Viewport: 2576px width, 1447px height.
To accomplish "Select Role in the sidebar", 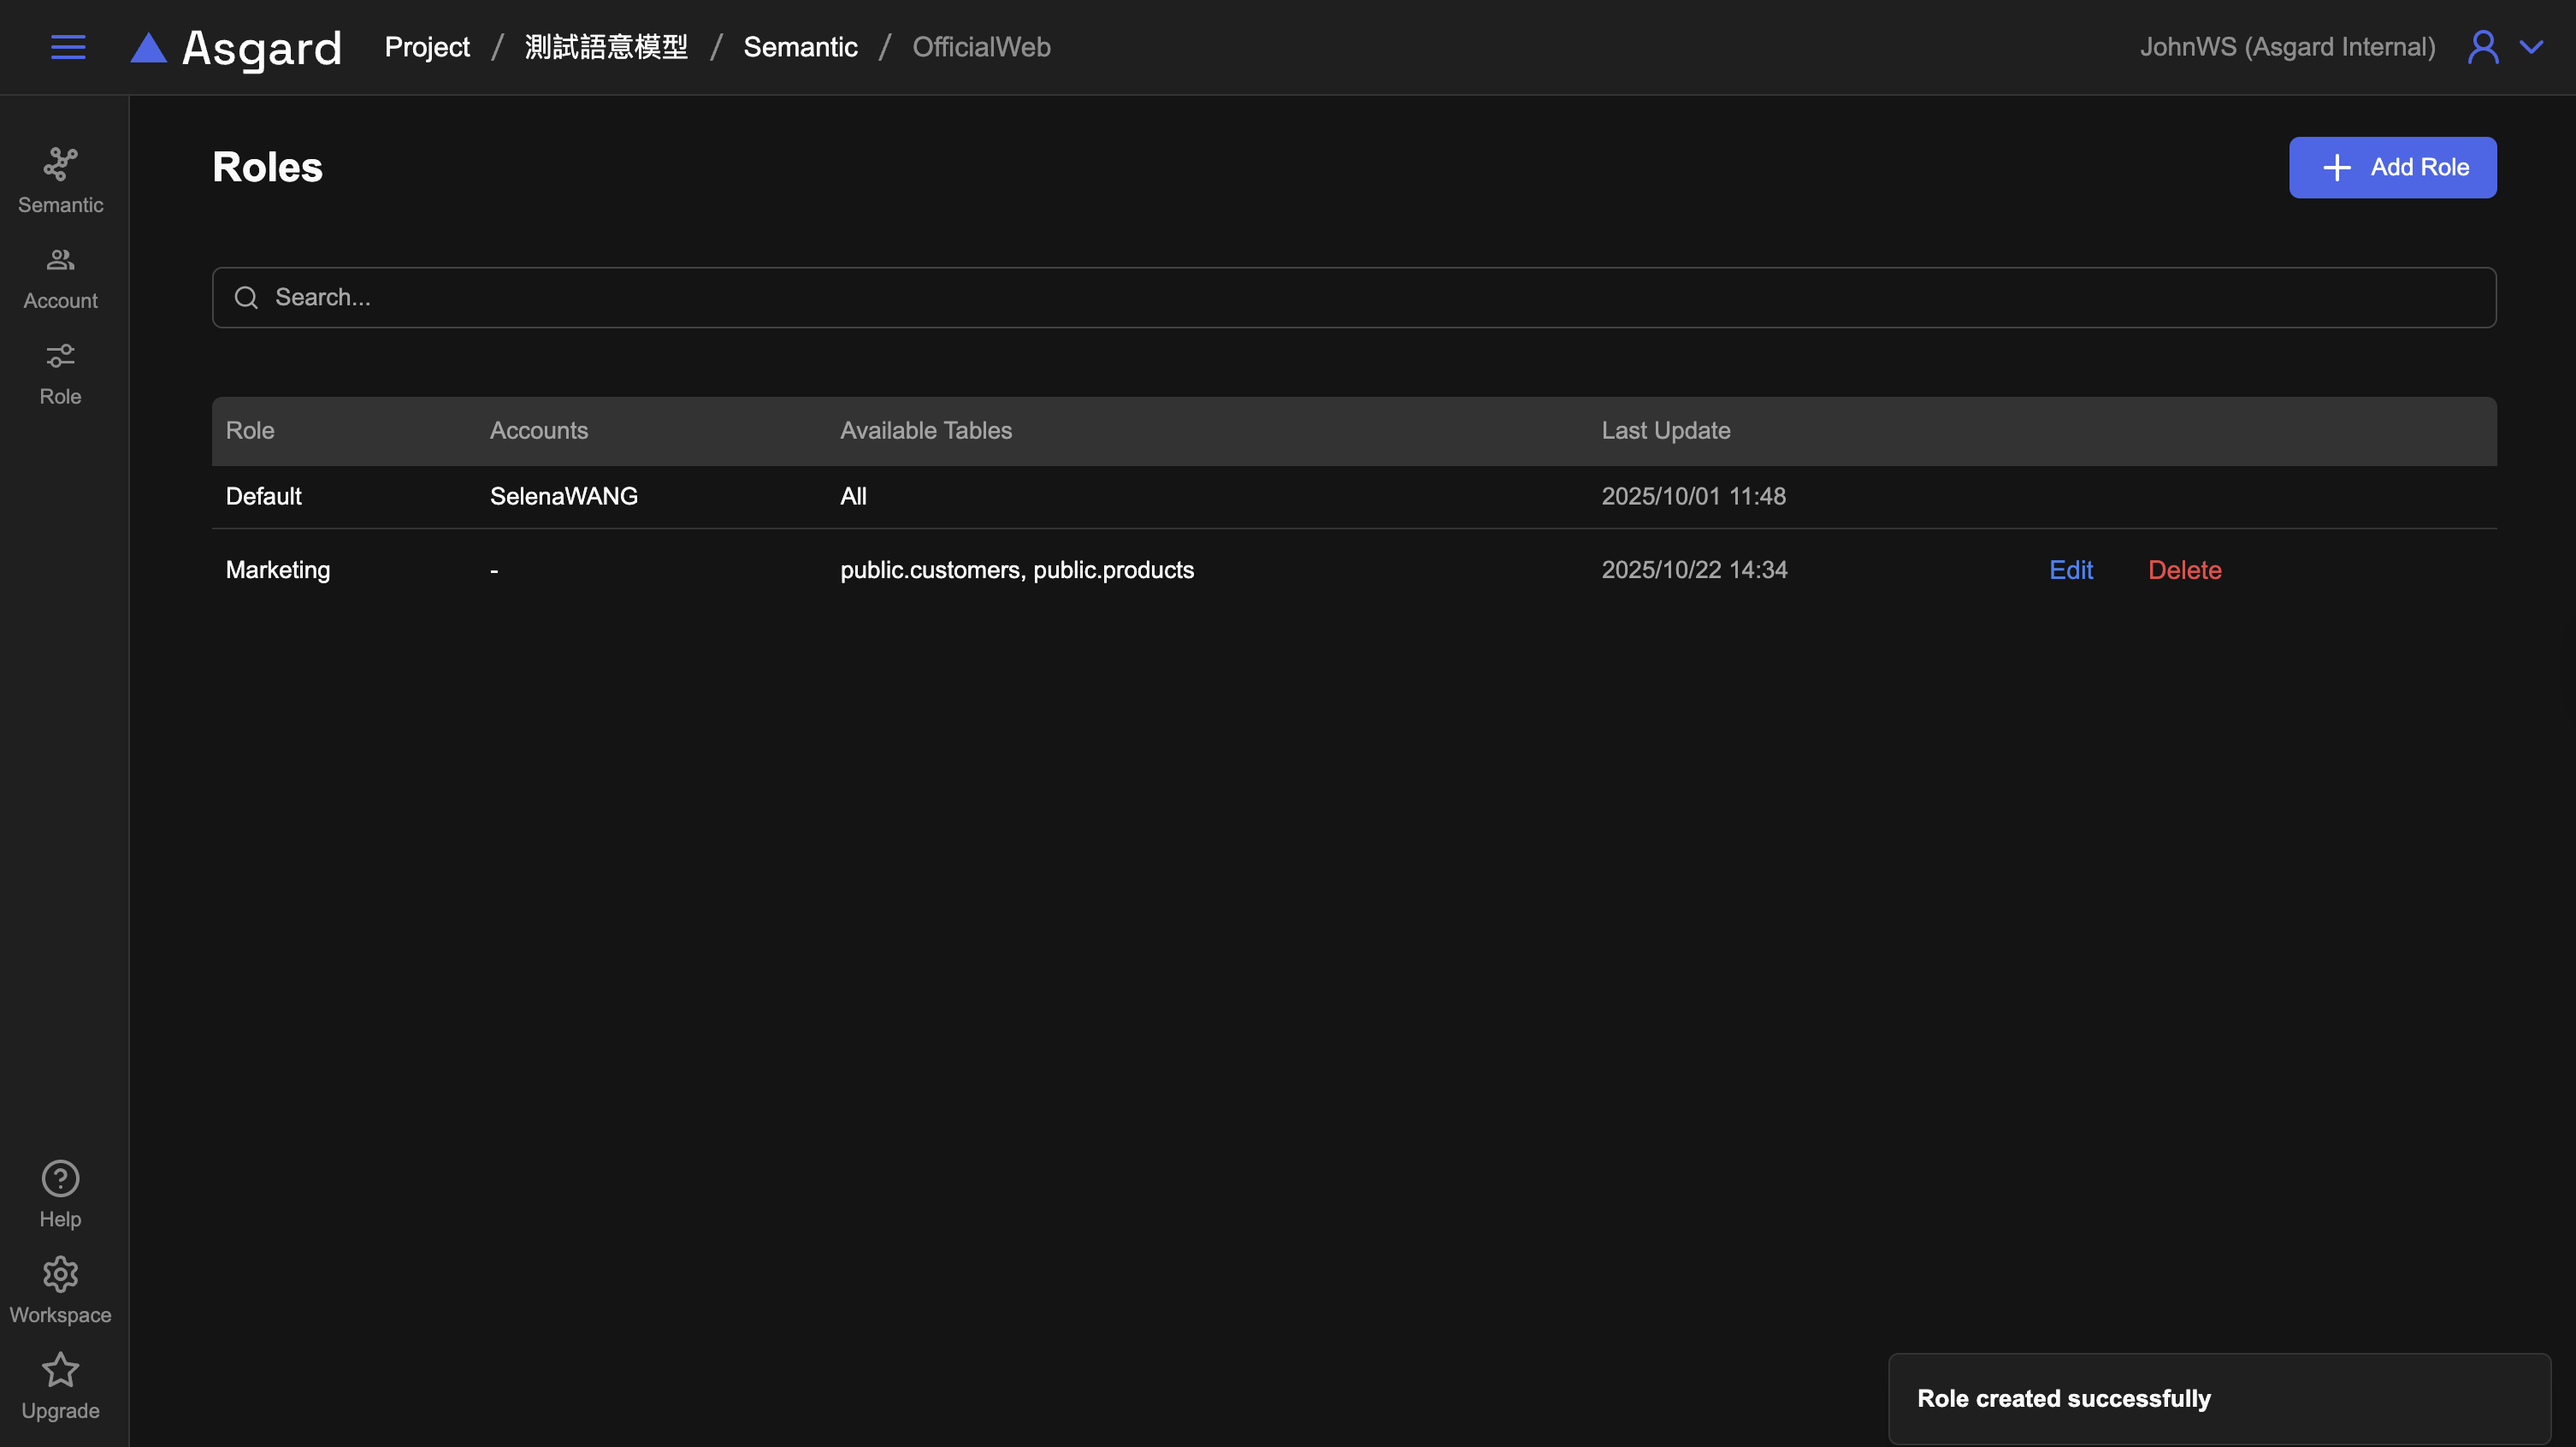I will [x=60, y=374].
